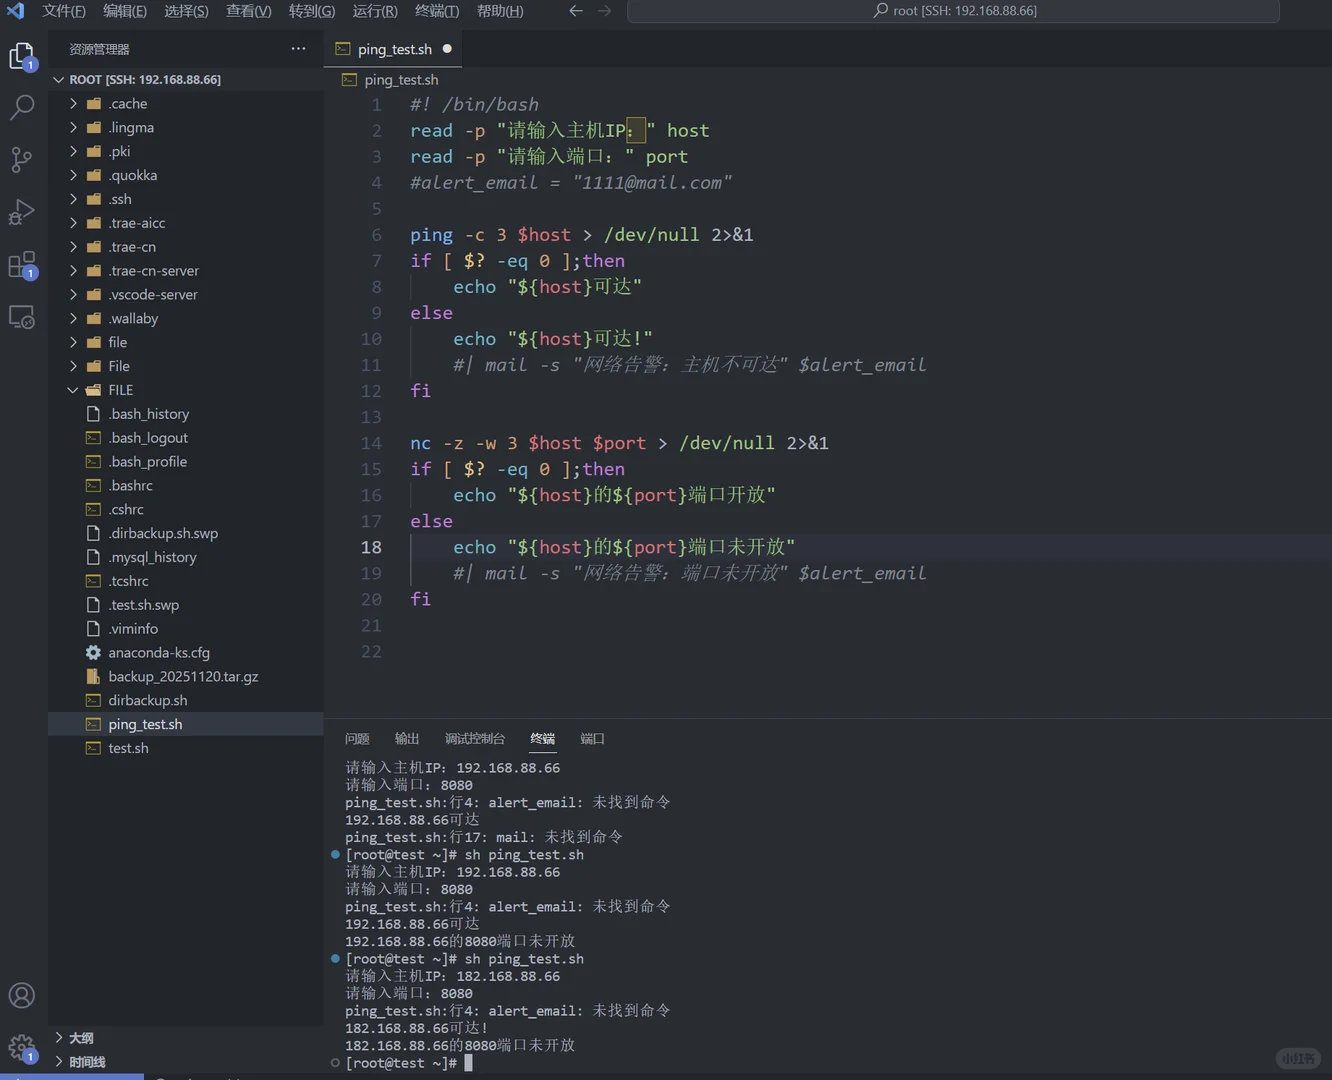The height and width of the screenshot is (1080, 1332).
Task: Collapse the uppercase FILE folder
Action: click(x=186, y=390)
